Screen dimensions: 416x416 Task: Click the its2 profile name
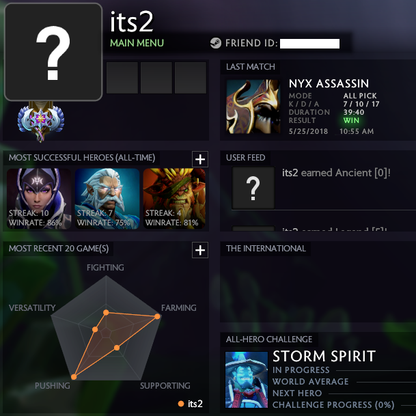coord(131,22)
